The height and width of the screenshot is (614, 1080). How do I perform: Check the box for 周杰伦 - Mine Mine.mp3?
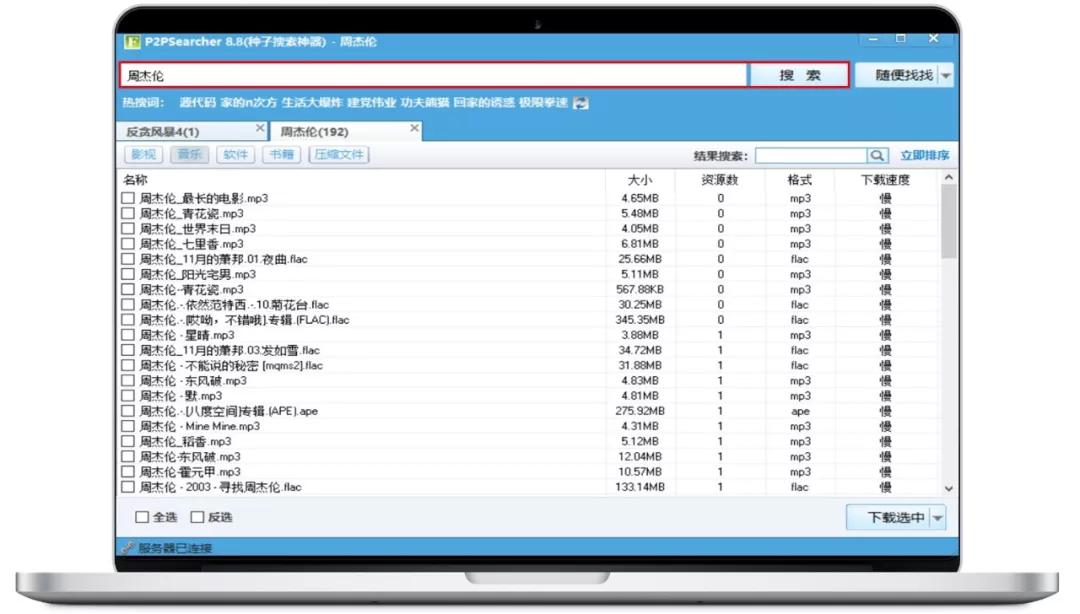[127, 427]
